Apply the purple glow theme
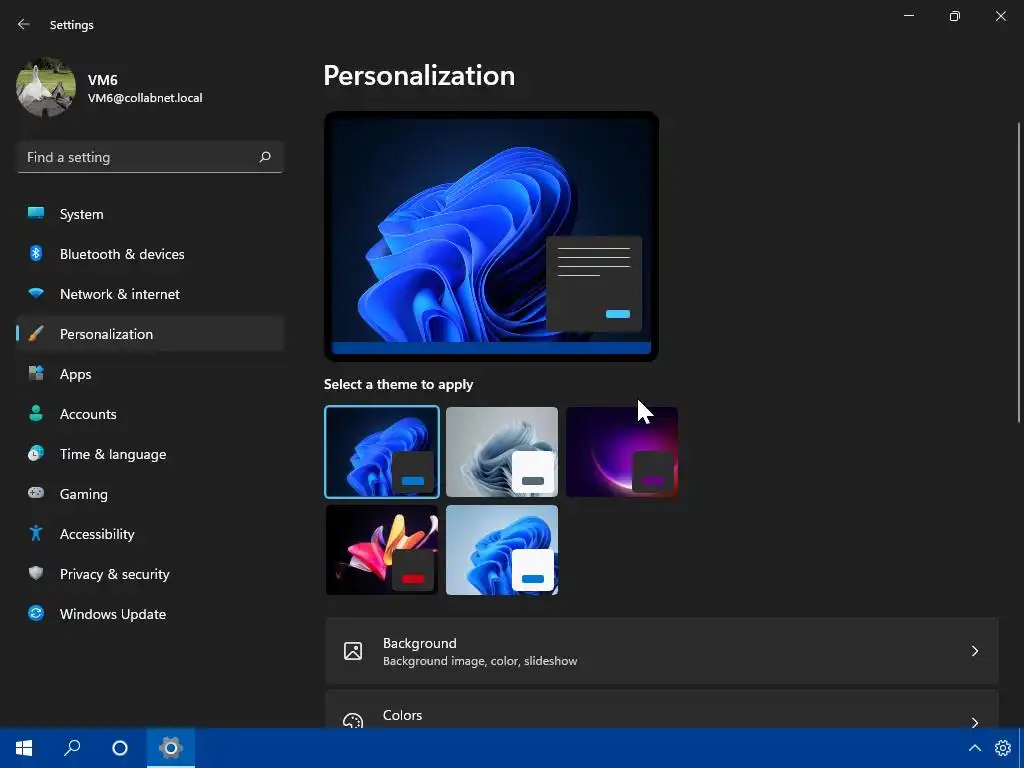The height and width of the screenshot is (768, 1024). pos(622,452)
